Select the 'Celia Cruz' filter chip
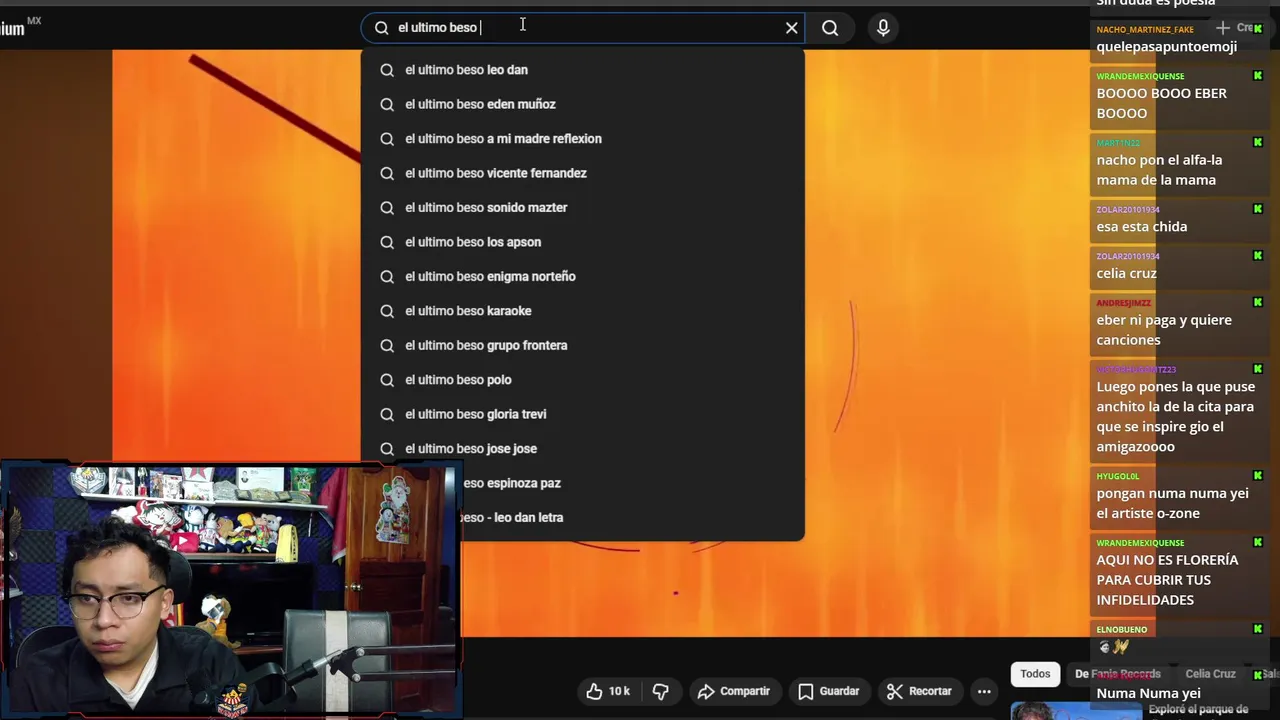The width and height of the screenshot is (1280, 720). click(1210, 674)
